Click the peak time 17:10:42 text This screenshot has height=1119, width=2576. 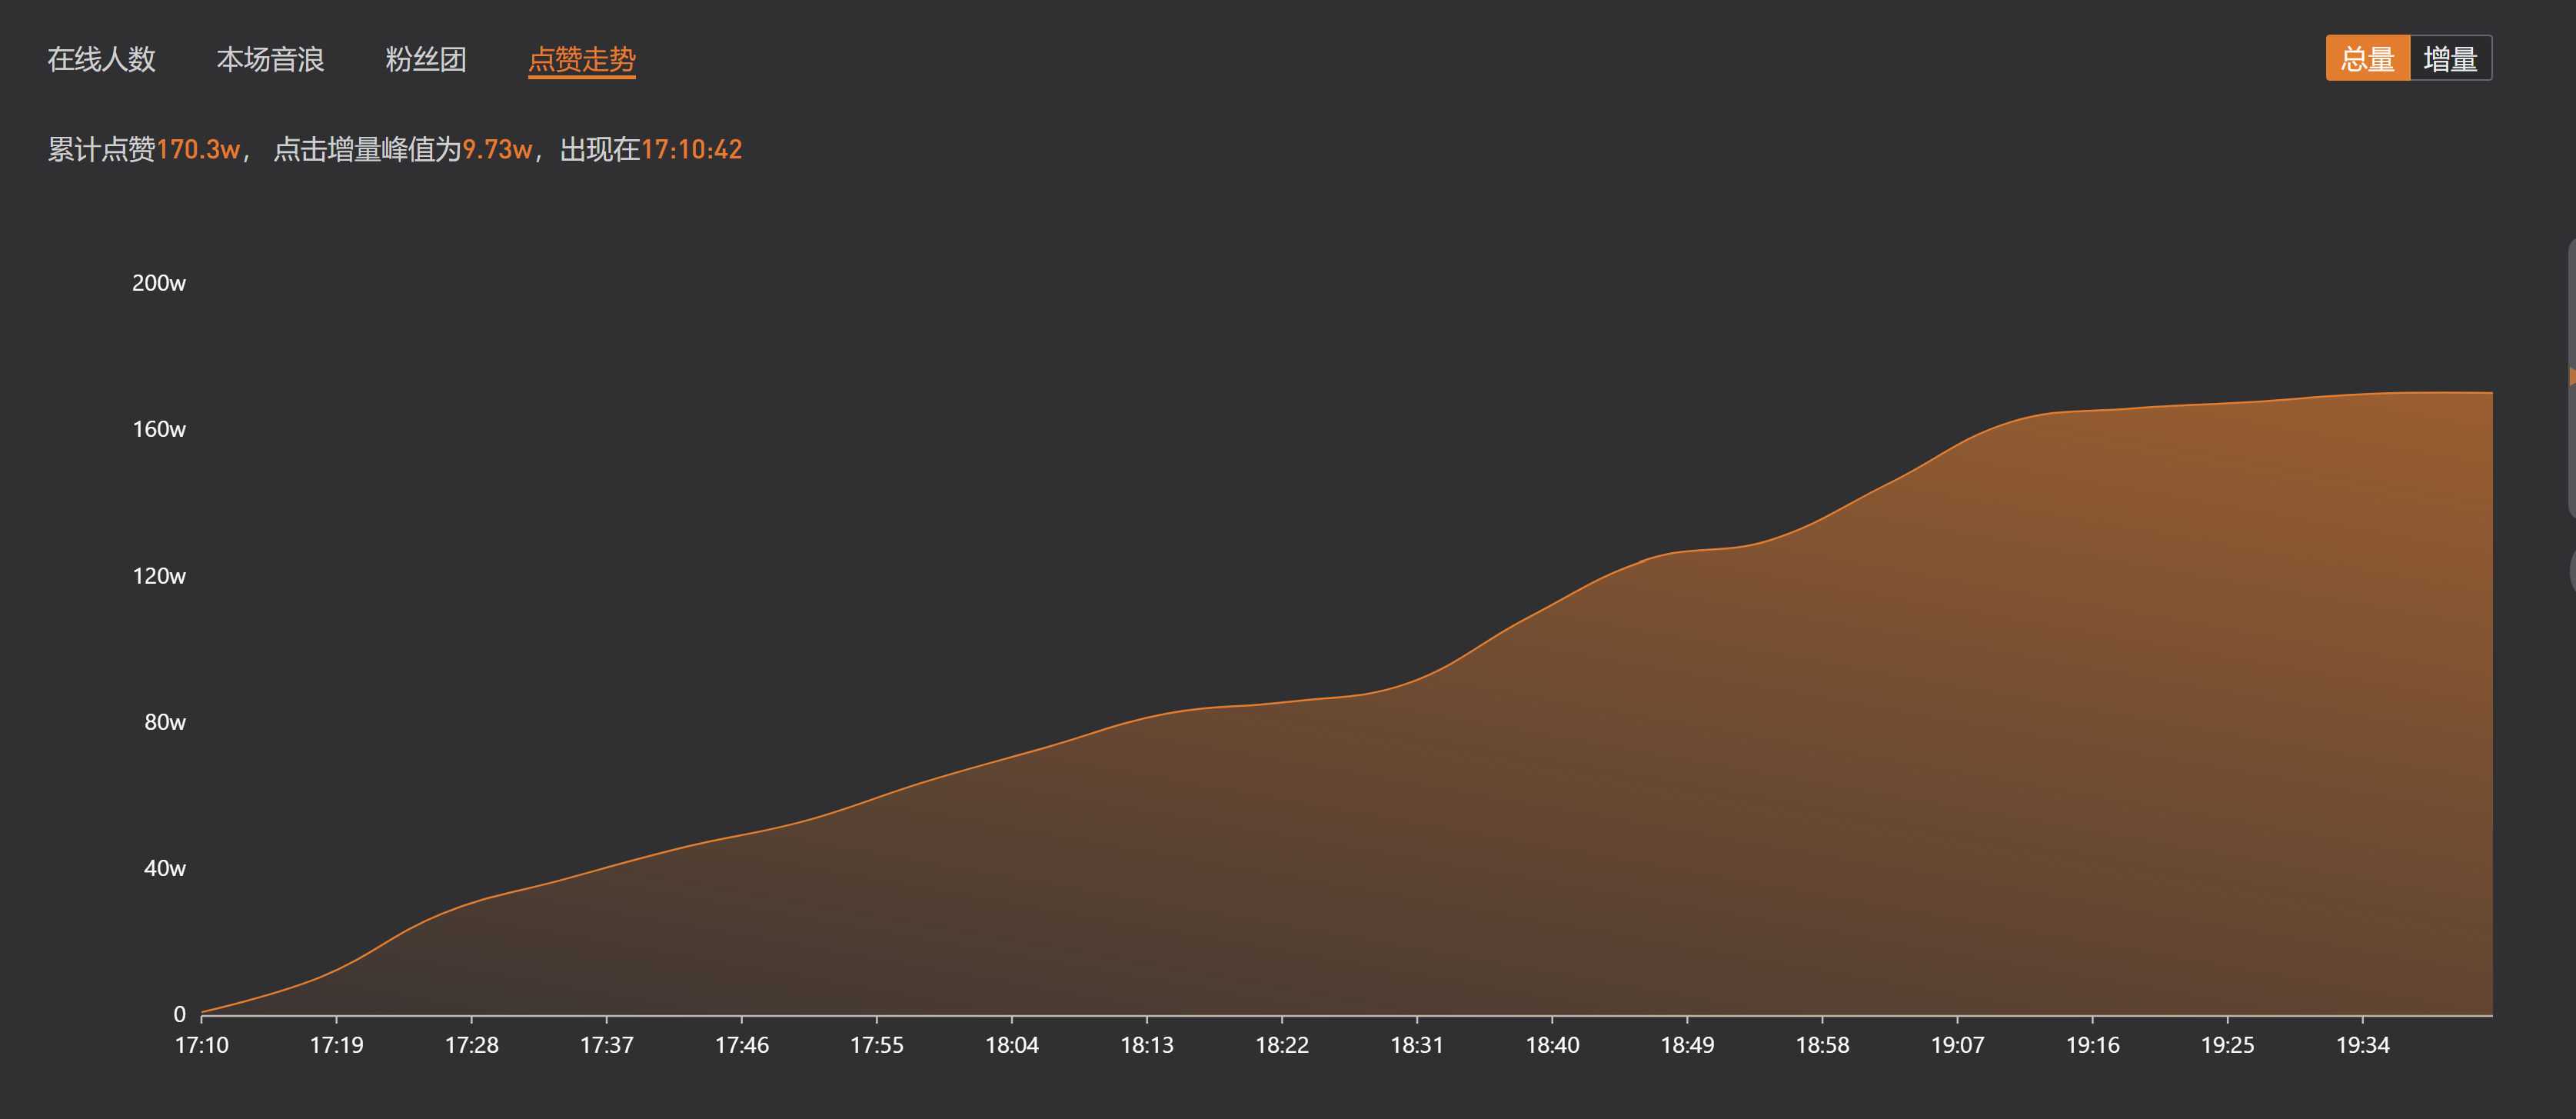click(691, 150)
